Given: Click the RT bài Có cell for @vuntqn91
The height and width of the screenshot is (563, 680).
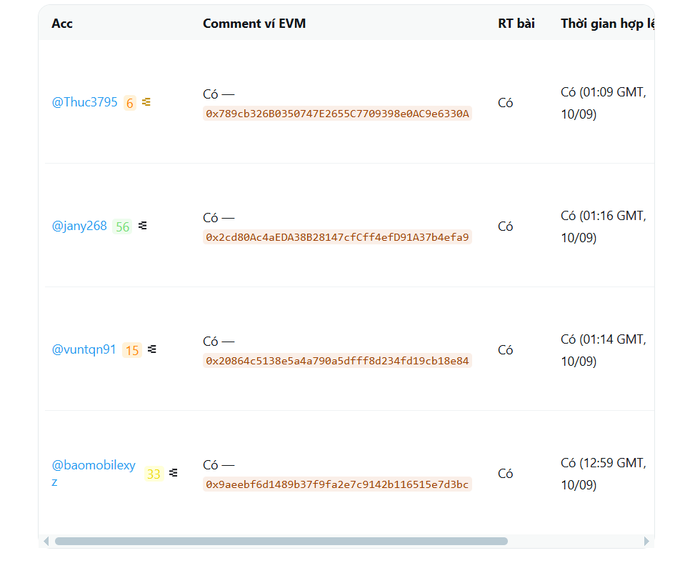Looking at the screenshot, I should [505, 350].
